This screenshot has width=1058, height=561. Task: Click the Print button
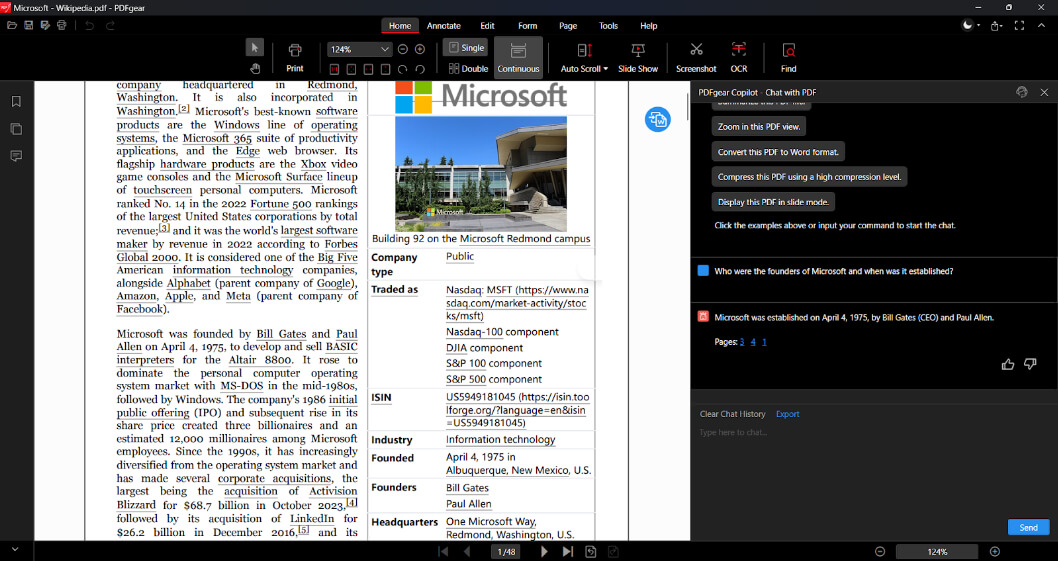point(295,58)
